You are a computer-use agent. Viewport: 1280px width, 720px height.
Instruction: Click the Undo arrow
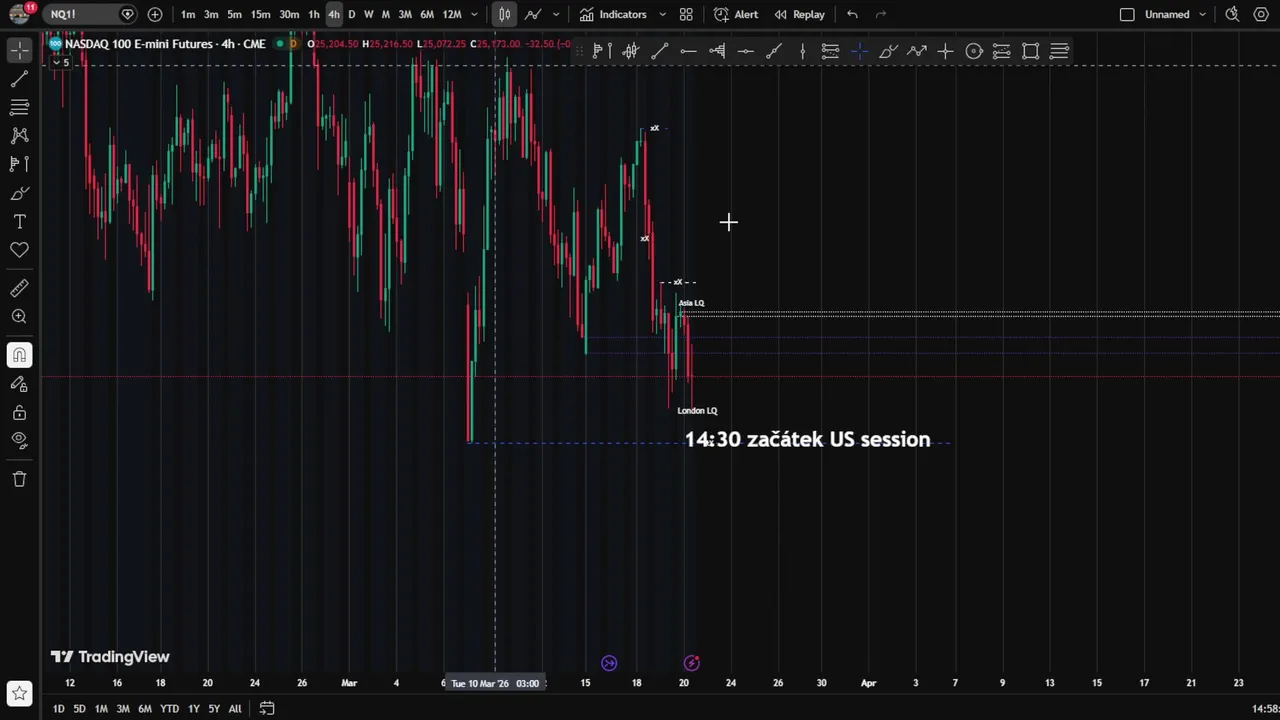tap(852, 14)
